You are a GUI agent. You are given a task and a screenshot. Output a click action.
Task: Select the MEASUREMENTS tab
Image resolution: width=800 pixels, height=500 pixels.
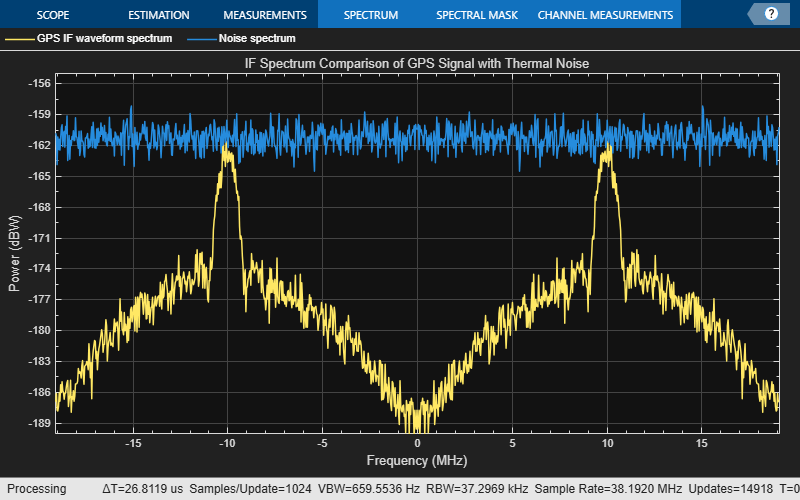[x=265, y=15]
